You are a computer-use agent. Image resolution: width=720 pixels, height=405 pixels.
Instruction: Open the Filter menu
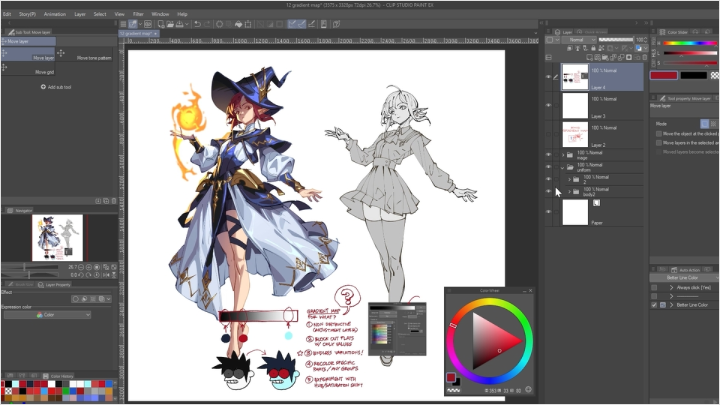pos(138,14)
